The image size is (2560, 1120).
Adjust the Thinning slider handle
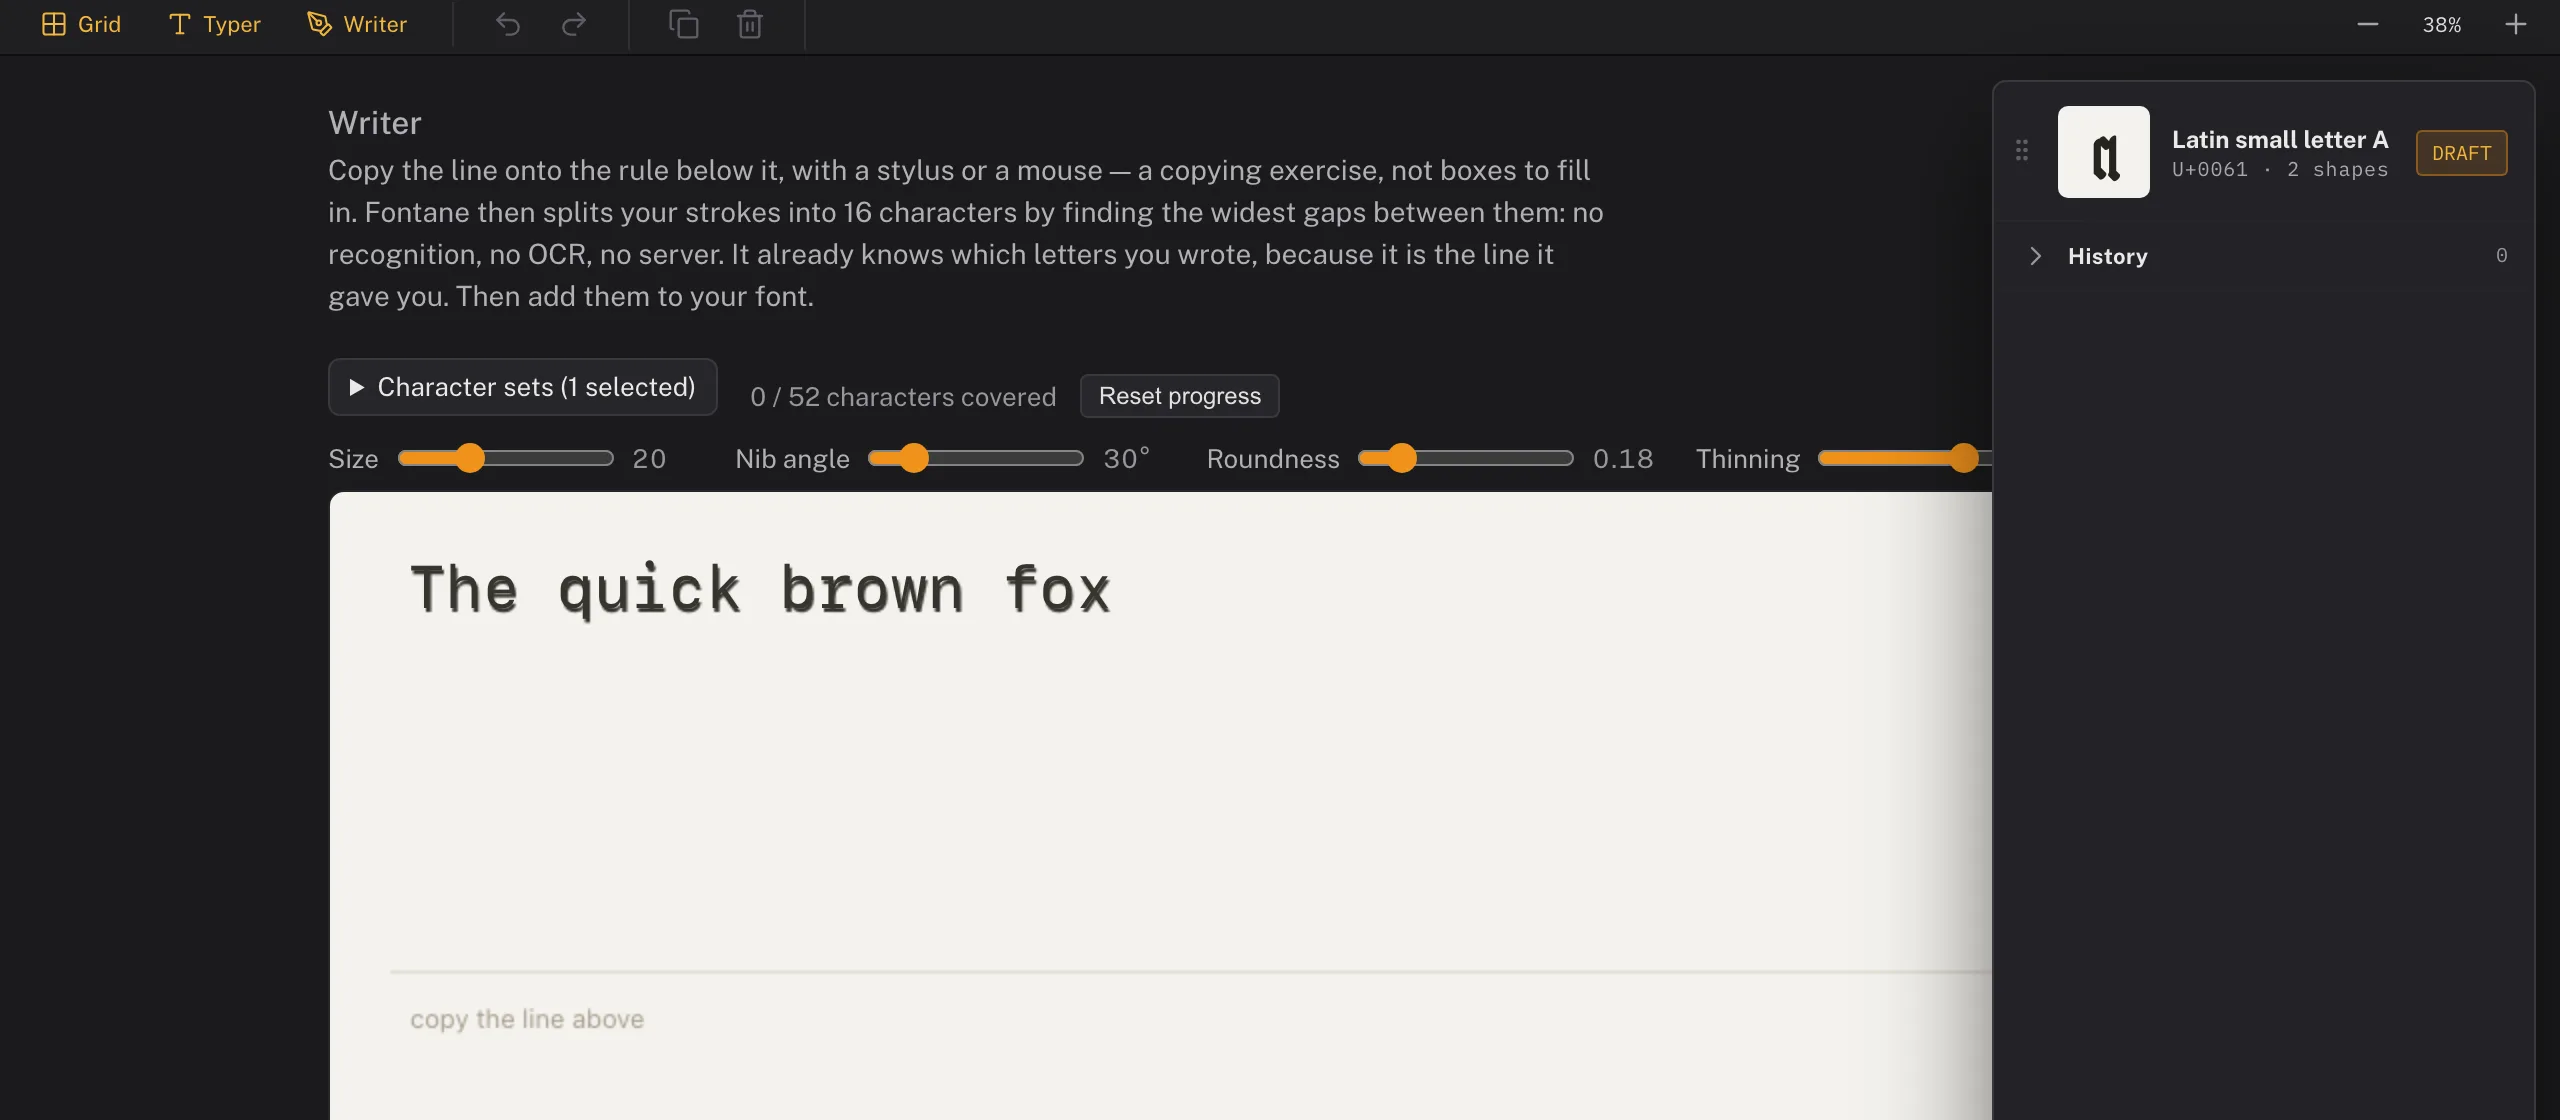click(1964, 458)
